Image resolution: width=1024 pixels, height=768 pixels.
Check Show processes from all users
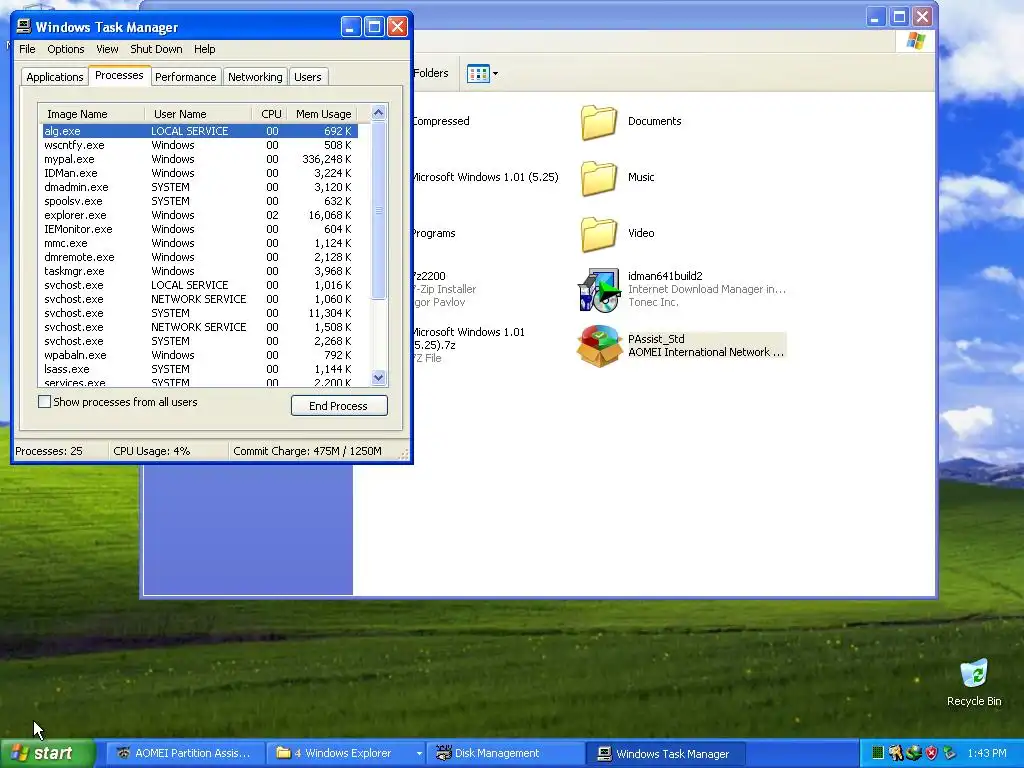tap(44, 402)
